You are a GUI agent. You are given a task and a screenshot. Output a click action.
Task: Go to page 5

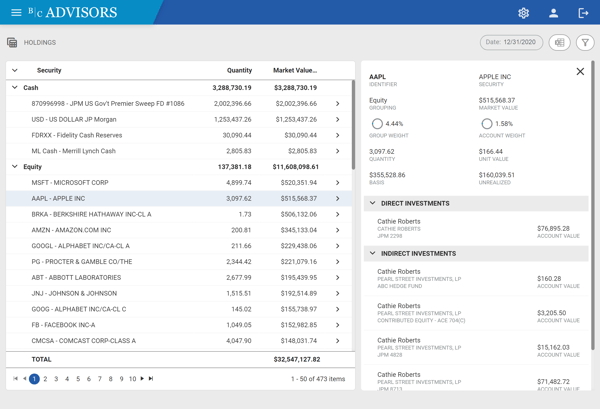pyautogui.click(x=78, y=379)
